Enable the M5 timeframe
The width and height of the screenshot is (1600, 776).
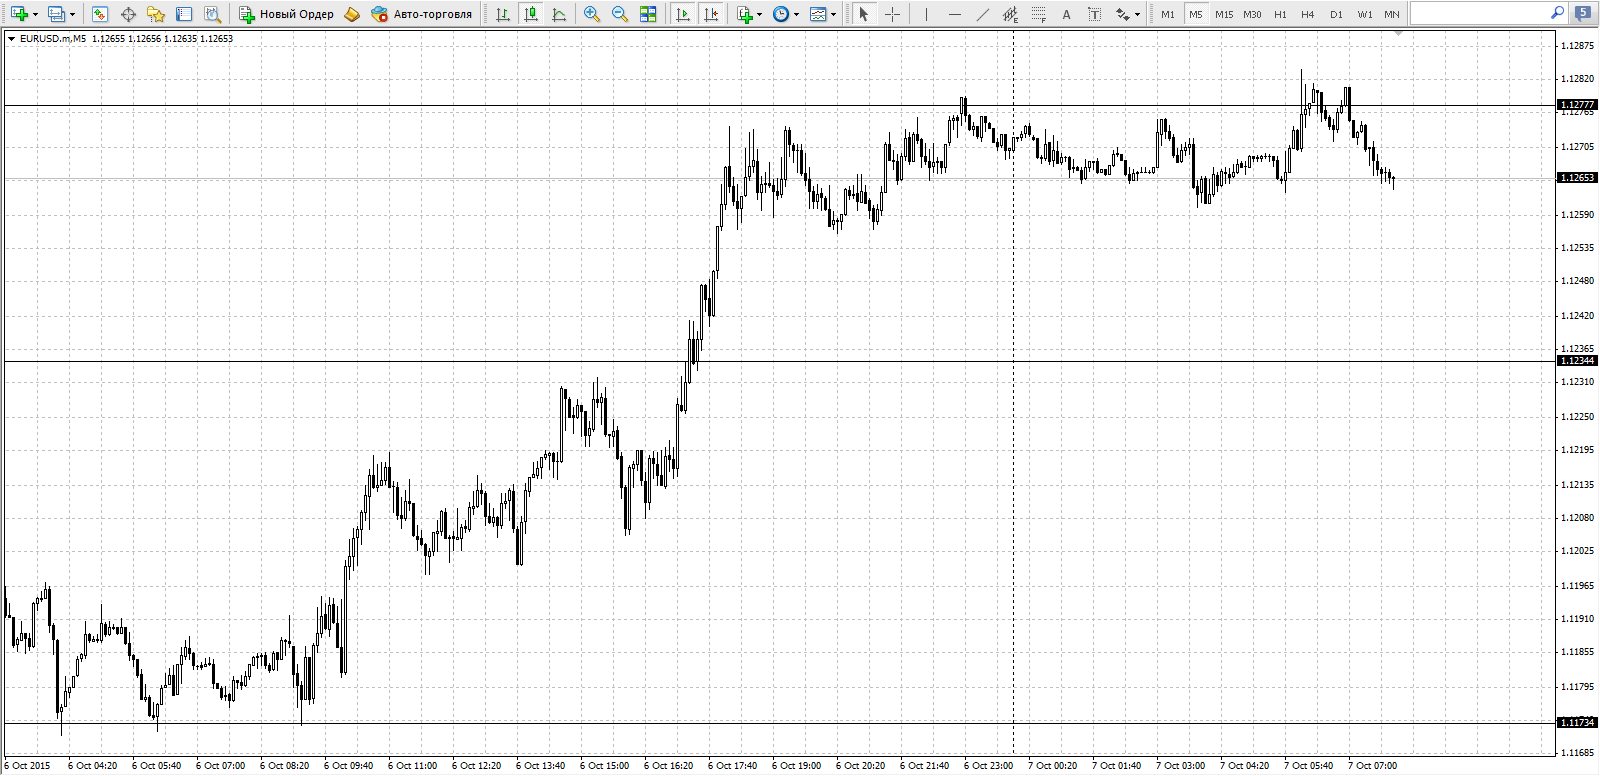(1196, 14)
